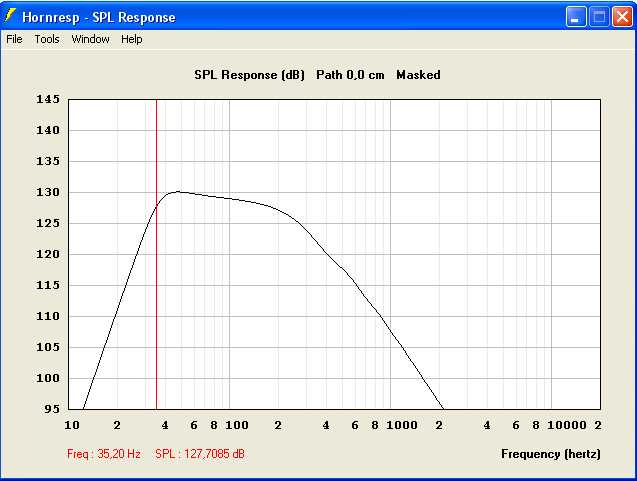The image size is (637, 481).
Task: Open the Tools menu
Action: coord(47,39)
